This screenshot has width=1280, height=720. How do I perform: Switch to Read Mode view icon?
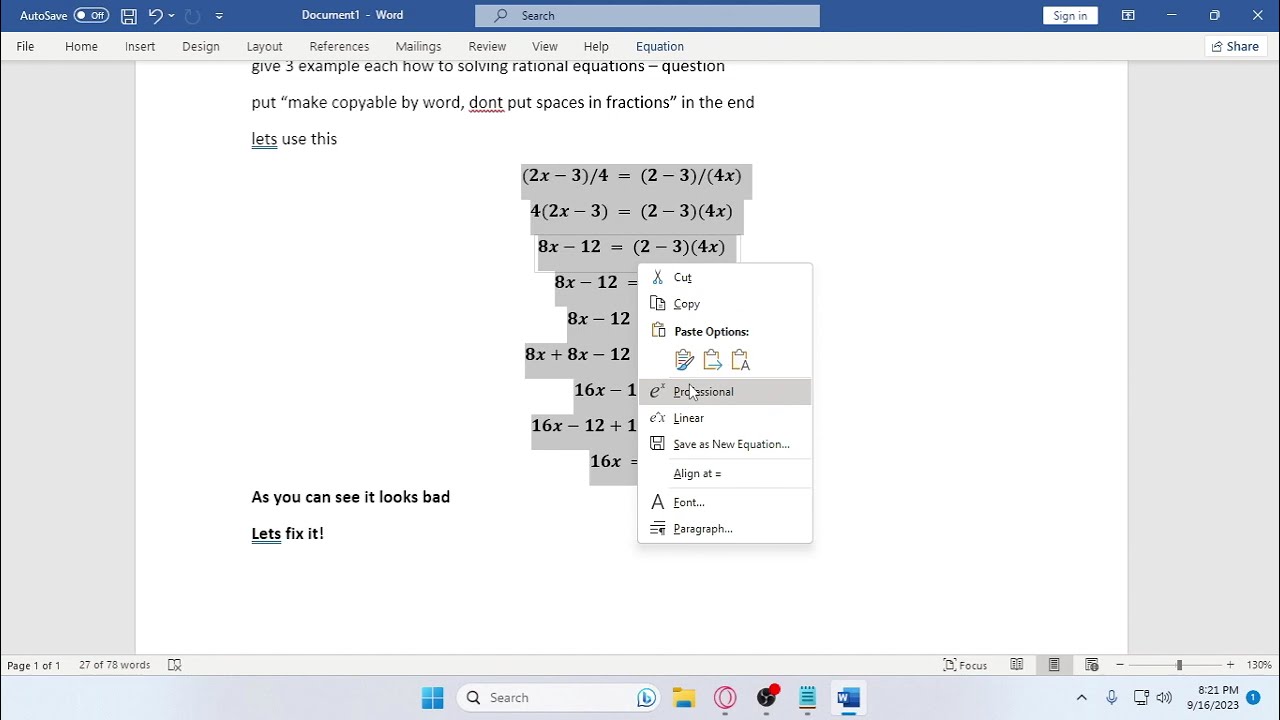click(1017, 665)
